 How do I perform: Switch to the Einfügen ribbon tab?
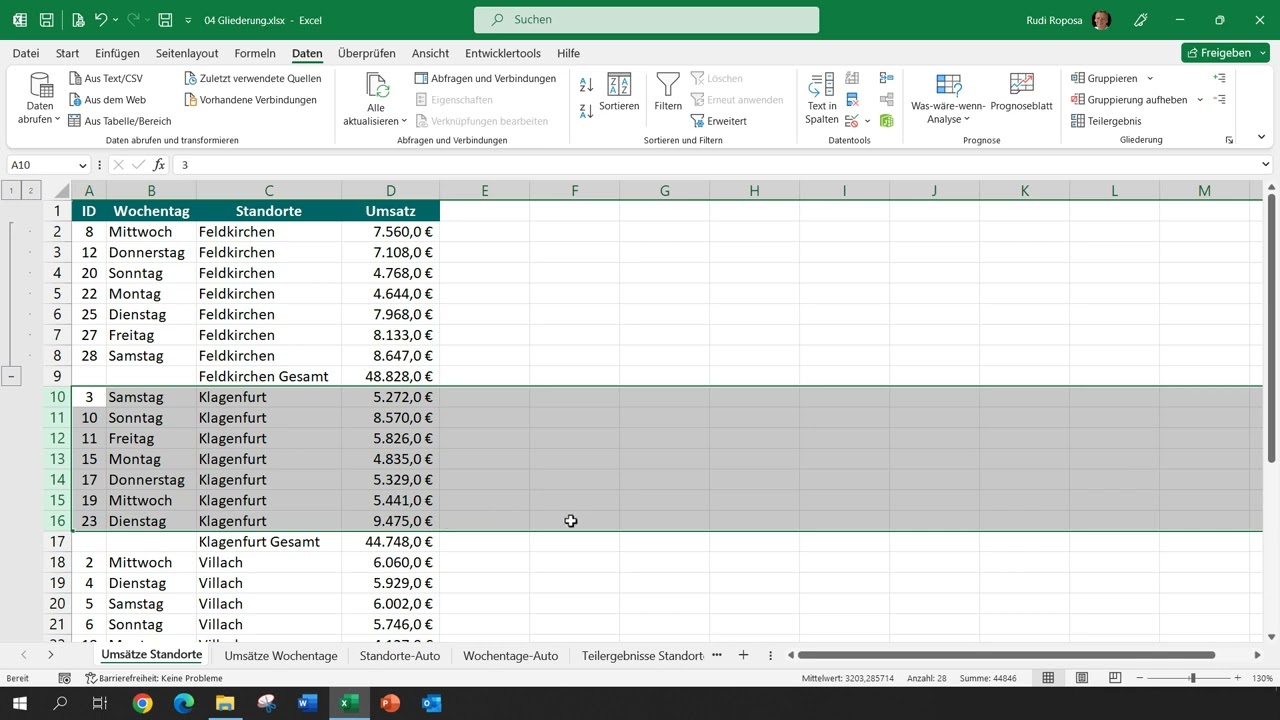coord(118,53)
